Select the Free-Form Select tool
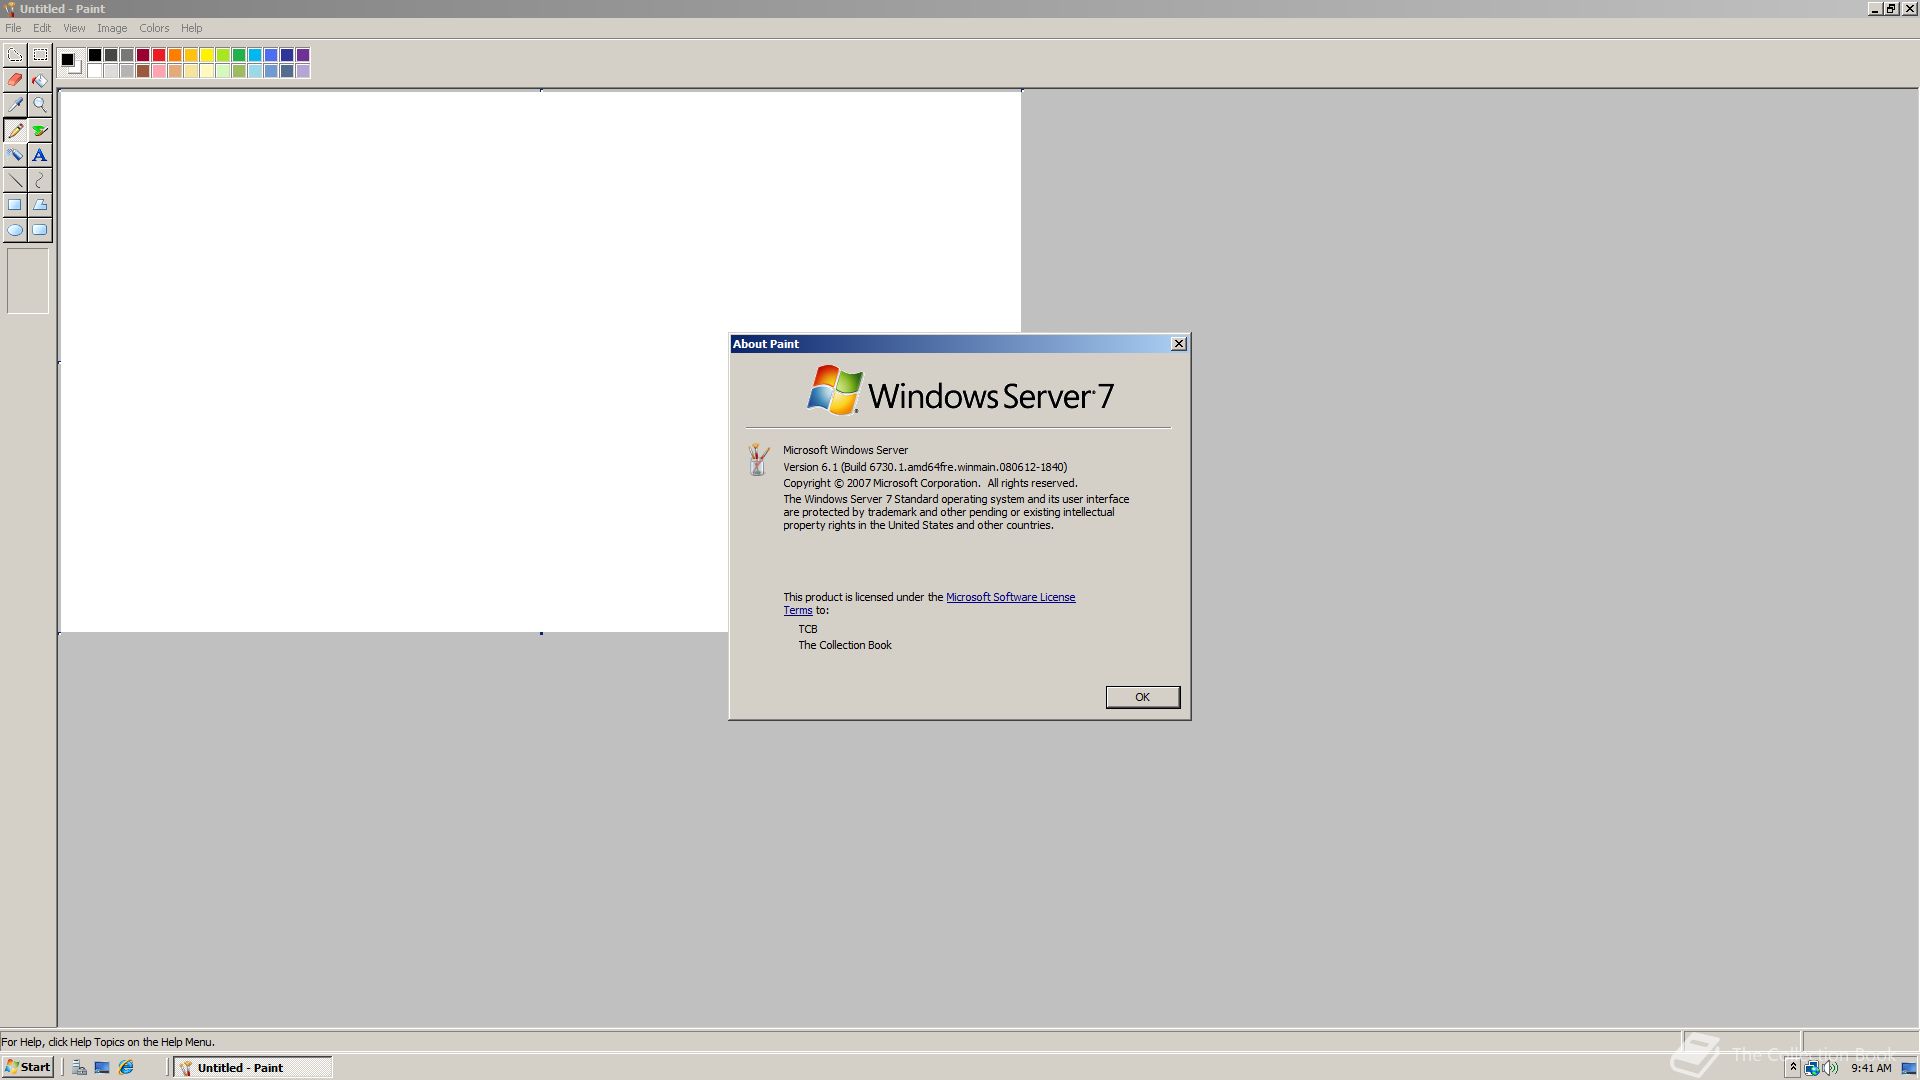 click(x=15, y=55)
